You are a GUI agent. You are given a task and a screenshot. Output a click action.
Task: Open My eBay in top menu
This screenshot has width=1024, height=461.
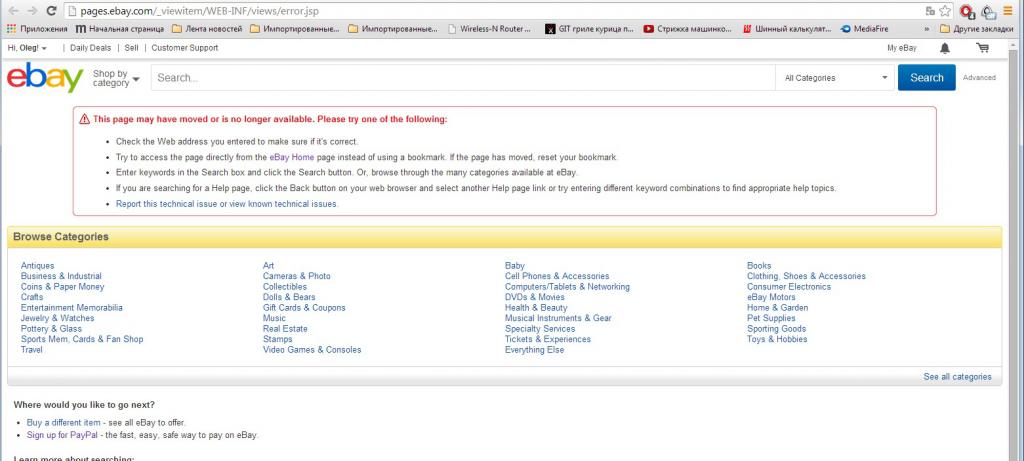pos(902,48)
